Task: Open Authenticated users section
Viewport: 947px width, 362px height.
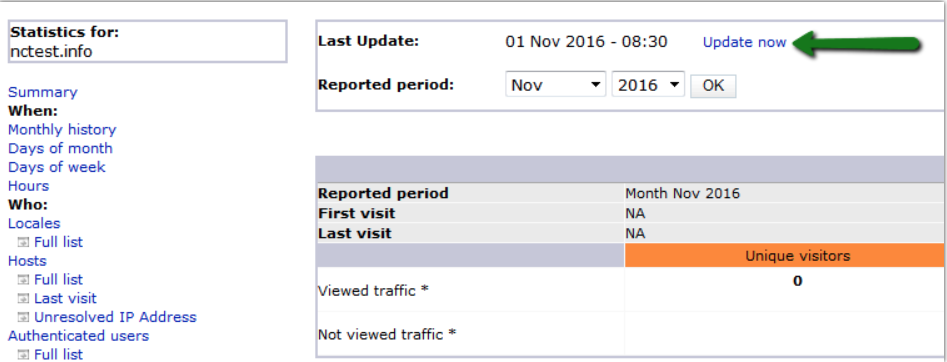Action: 79,335
